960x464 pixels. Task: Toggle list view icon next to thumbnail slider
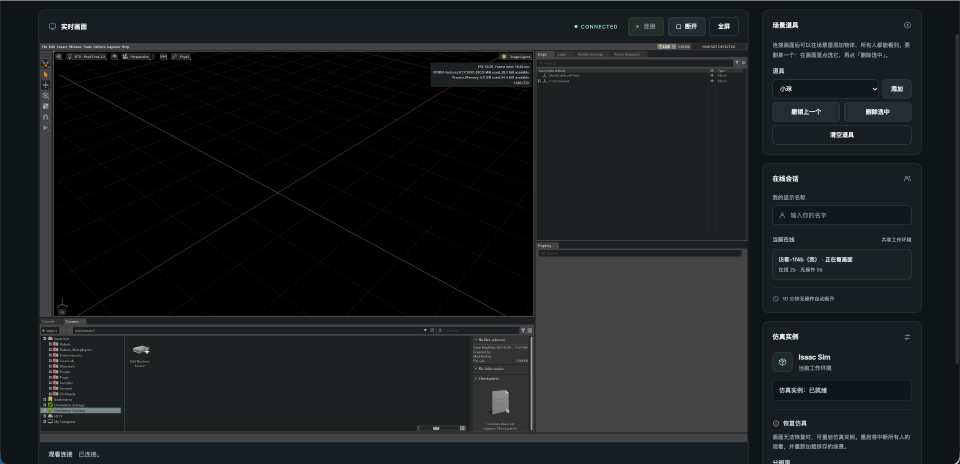[x=462, y=428]
